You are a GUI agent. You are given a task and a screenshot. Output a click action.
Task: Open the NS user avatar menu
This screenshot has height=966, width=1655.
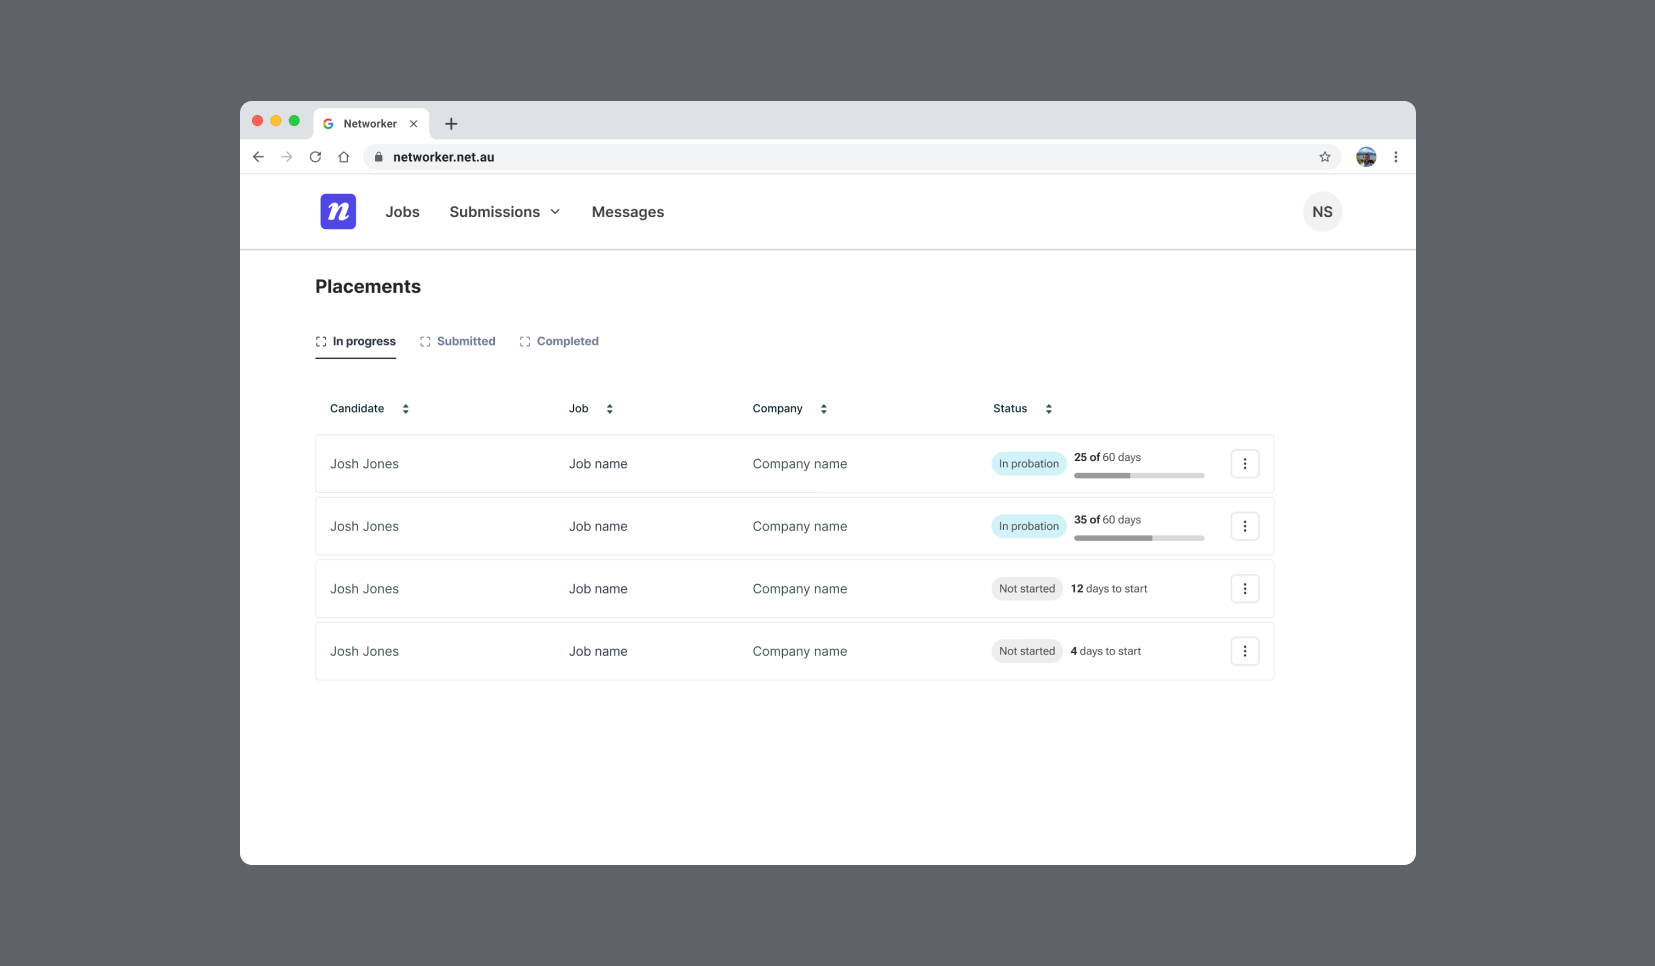click(1322, 212)
